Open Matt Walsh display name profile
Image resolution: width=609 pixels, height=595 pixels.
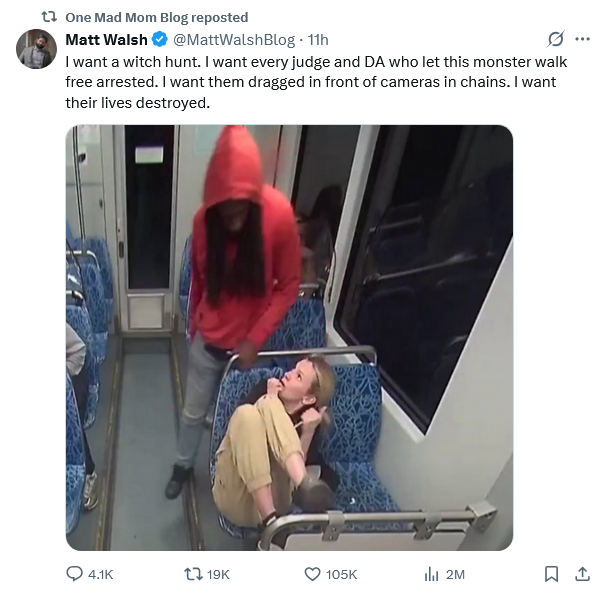click(106, 40)
